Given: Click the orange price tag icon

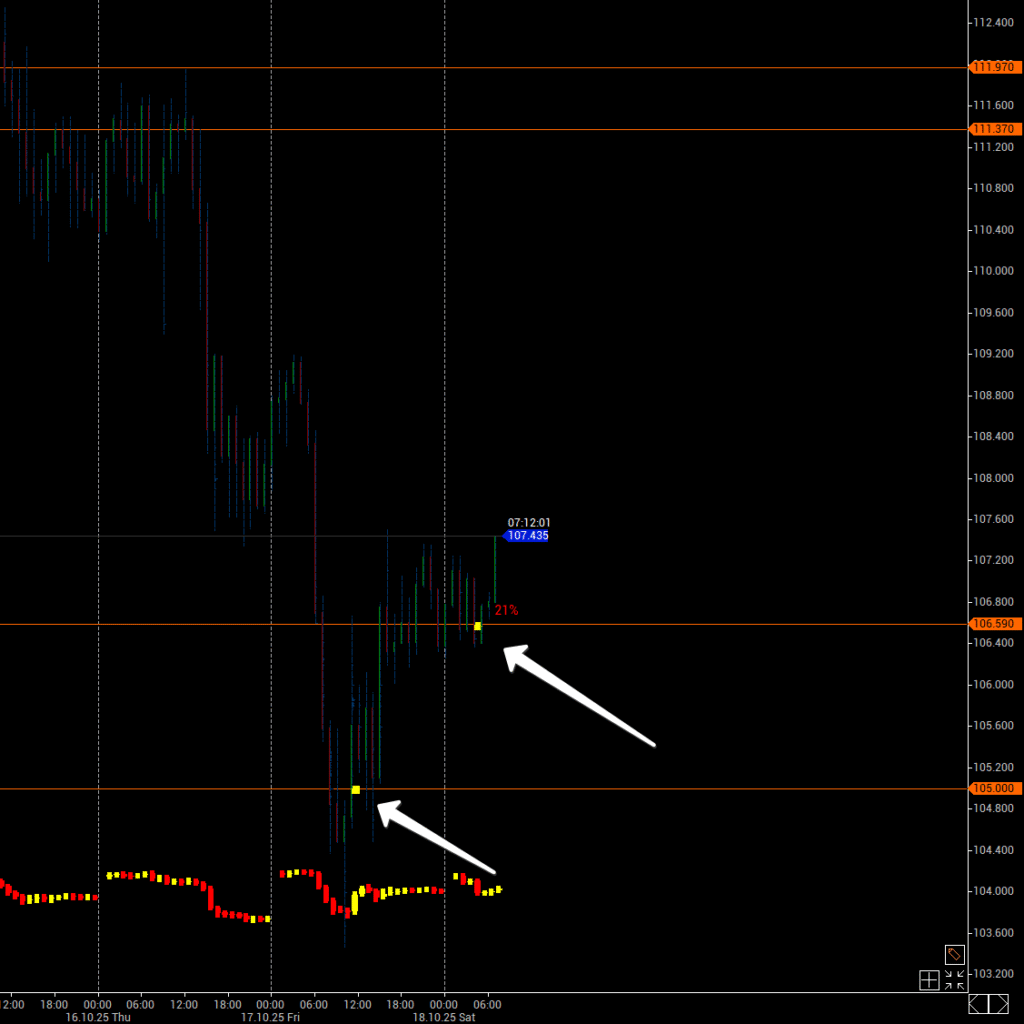Looking at the screenshot, I should (x=954, y=954).
